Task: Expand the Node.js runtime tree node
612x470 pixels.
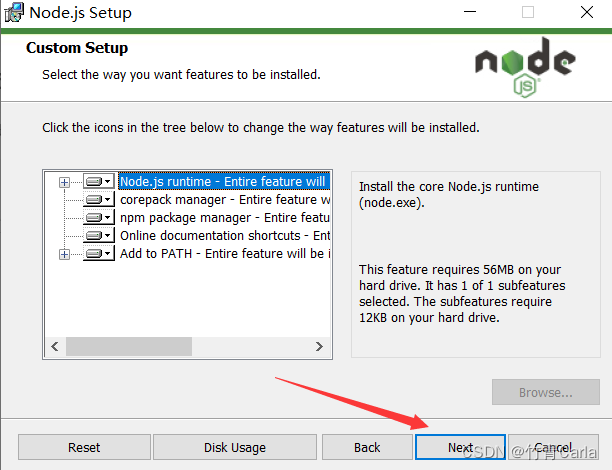Action: 64,182
